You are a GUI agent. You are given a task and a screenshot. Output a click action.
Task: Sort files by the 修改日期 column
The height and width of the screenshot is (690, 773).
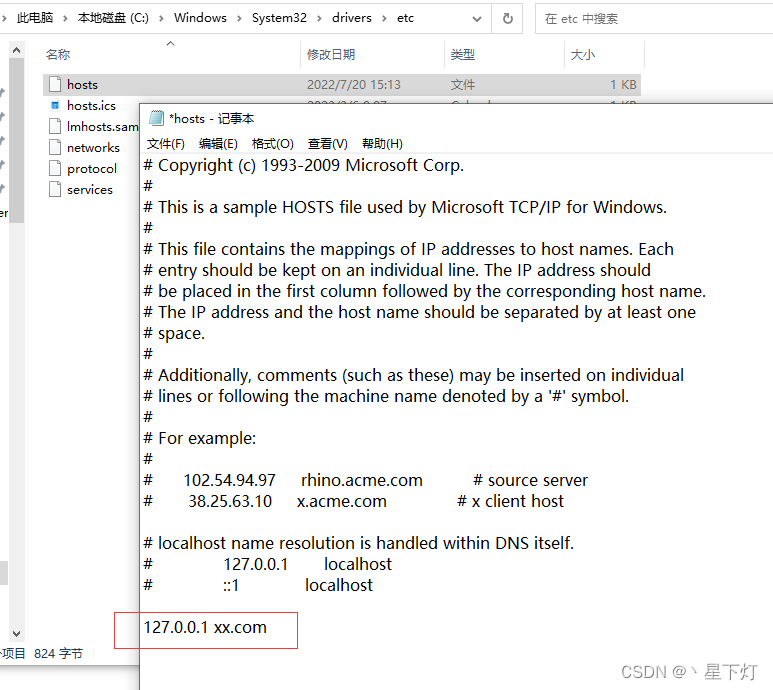coord(331,55)
